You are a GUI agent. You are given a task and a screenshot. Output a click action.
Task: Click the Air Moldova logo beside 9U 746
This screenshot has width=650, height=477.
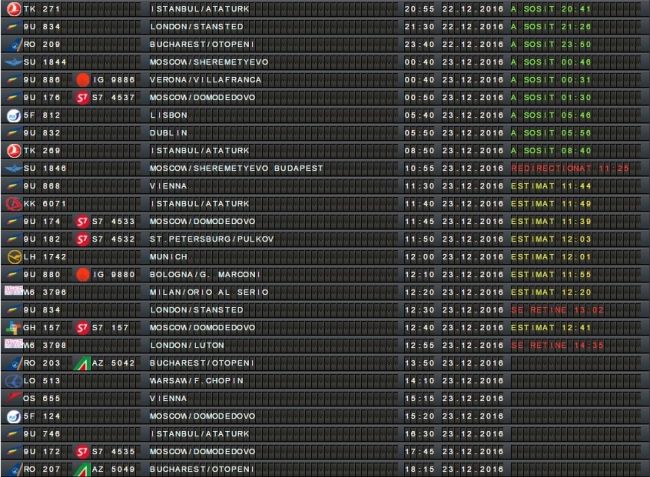pyautogui.click(x=14, y=434)
